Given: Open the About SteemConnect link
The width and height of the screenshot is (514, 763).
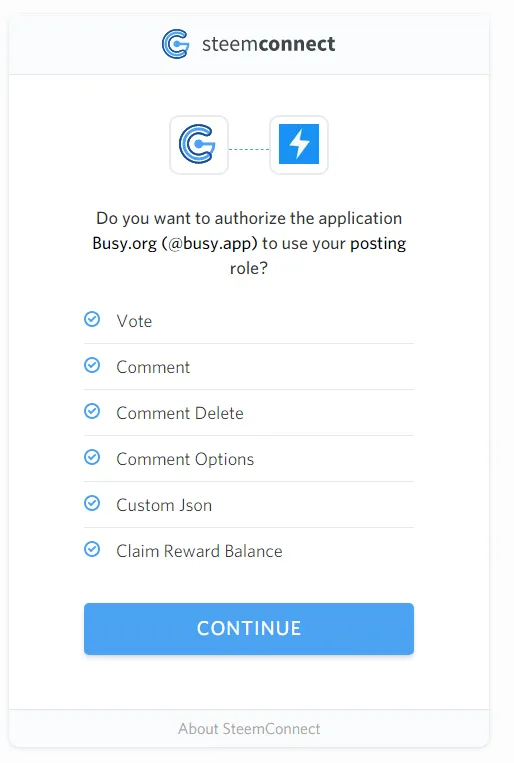Looking at the screenshot, I should 249,728.
